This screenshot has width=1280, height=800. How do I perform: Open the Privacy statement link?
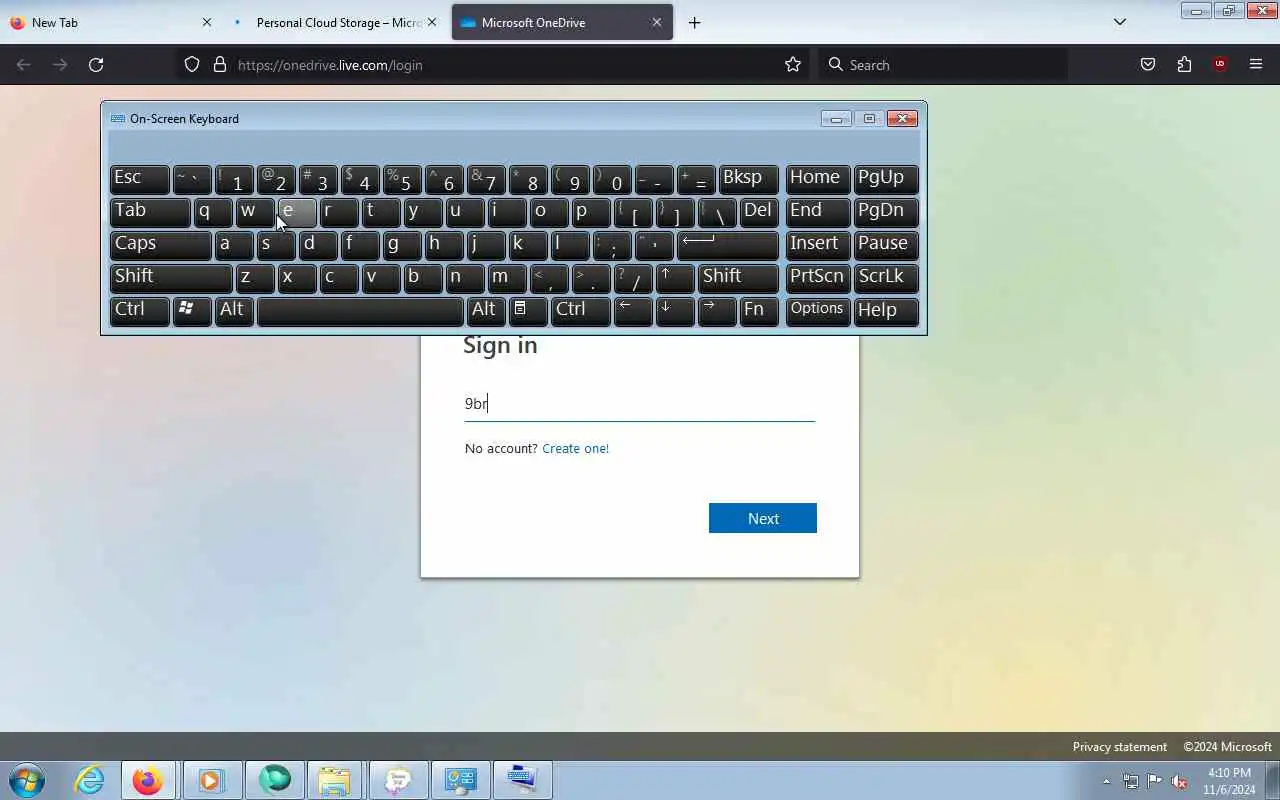point(1119,747)
